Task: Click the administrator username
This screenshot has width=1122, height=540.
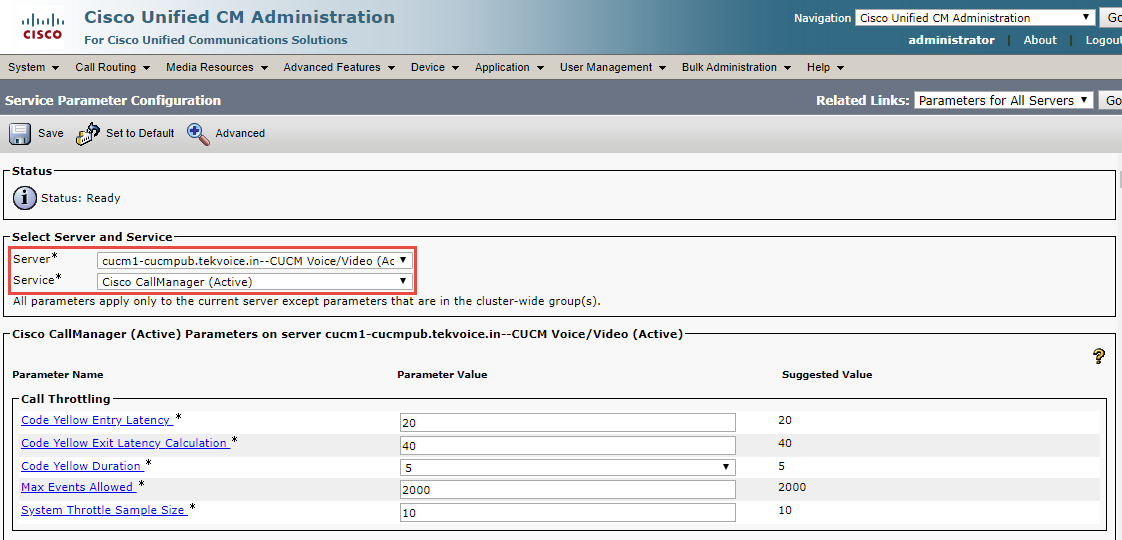Action: point(951,40)
